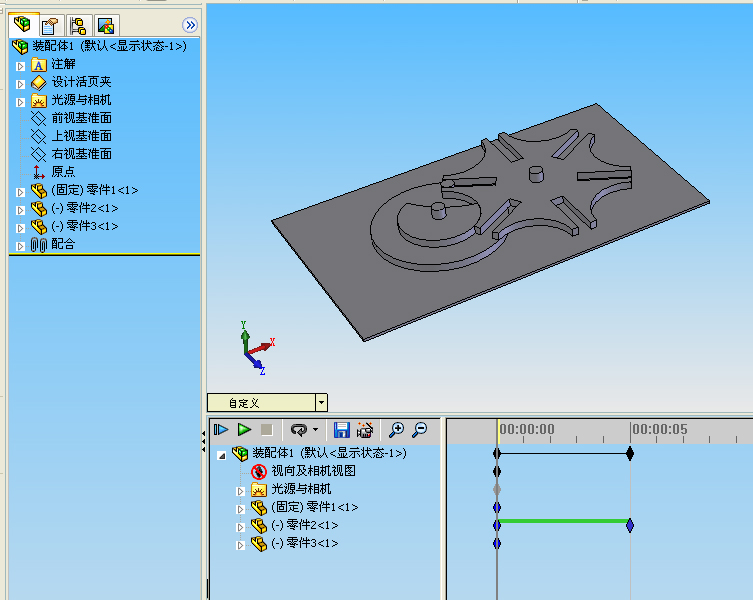Open the playback mode dropdown arrow
Viewport: 753px width, 600px height.
(315, 429)
